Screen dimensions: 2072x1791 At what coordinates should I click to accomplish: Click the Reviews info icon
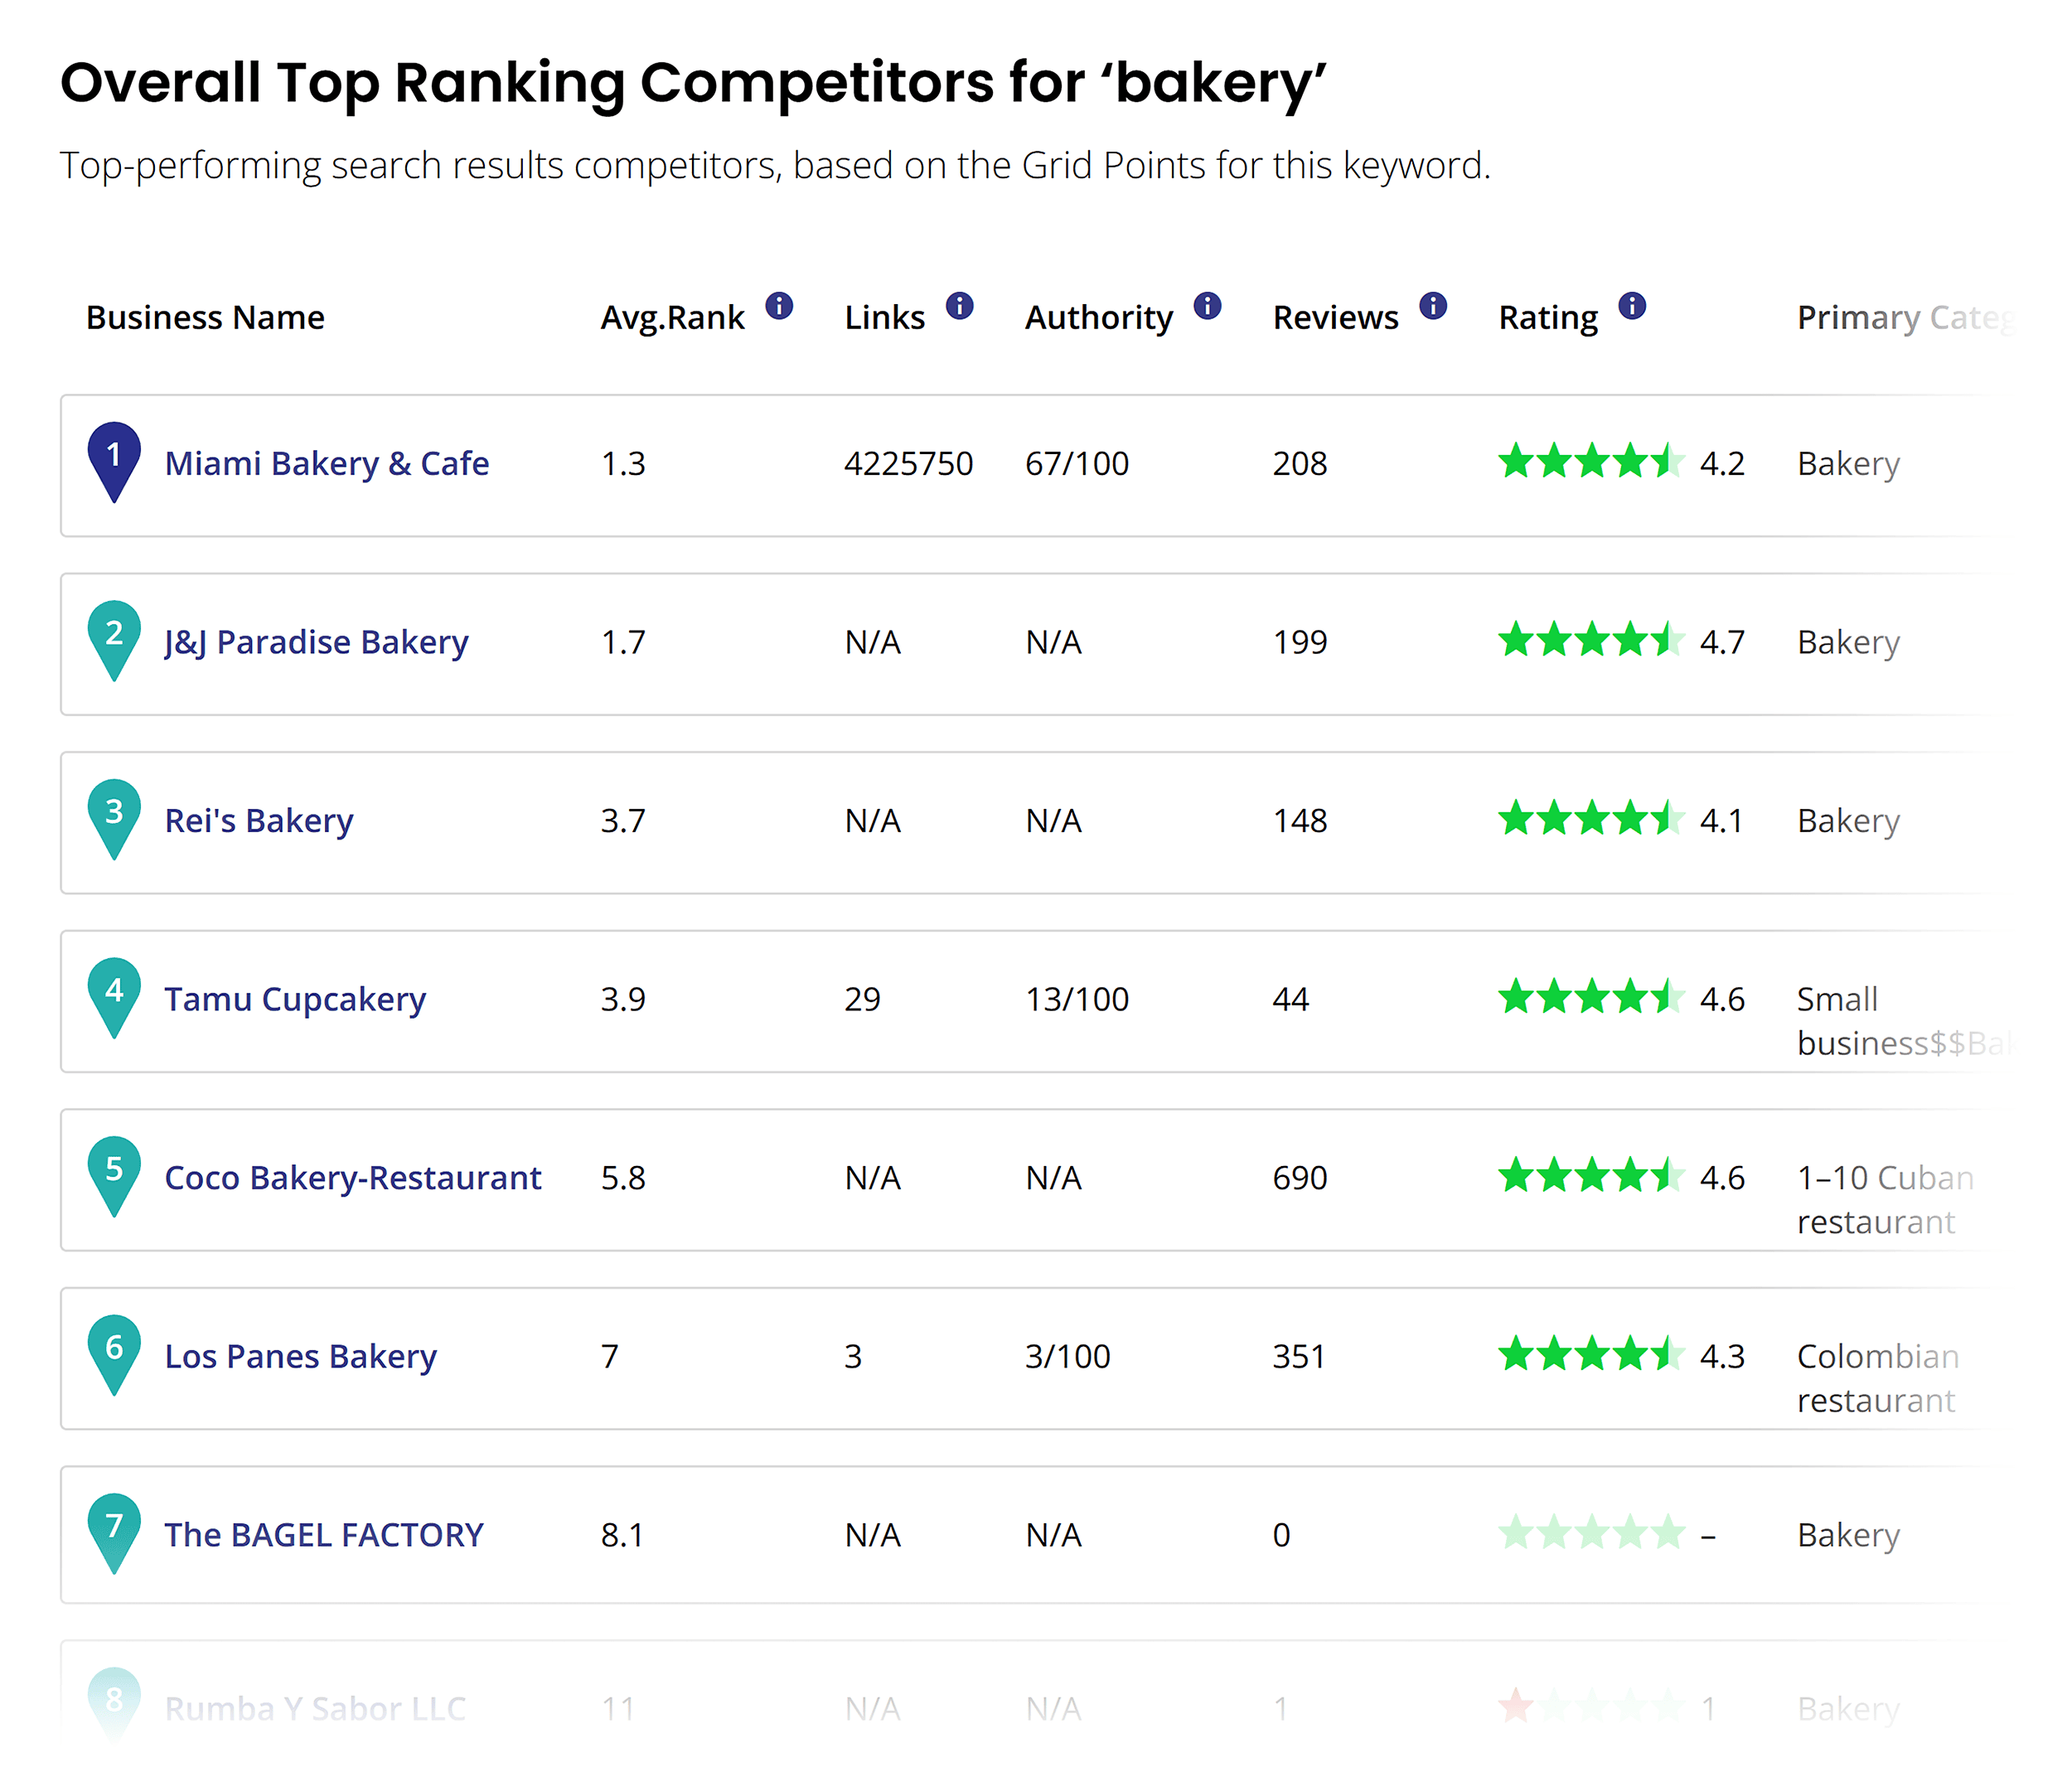tap(1433, 306)
